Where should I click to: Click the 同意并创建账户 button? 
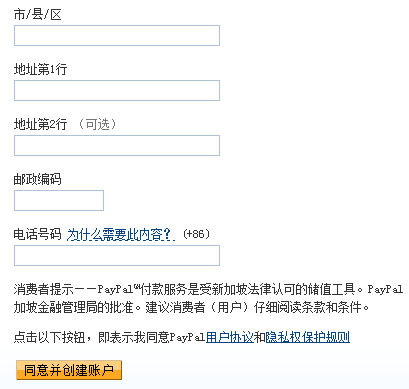pos(69,370)
